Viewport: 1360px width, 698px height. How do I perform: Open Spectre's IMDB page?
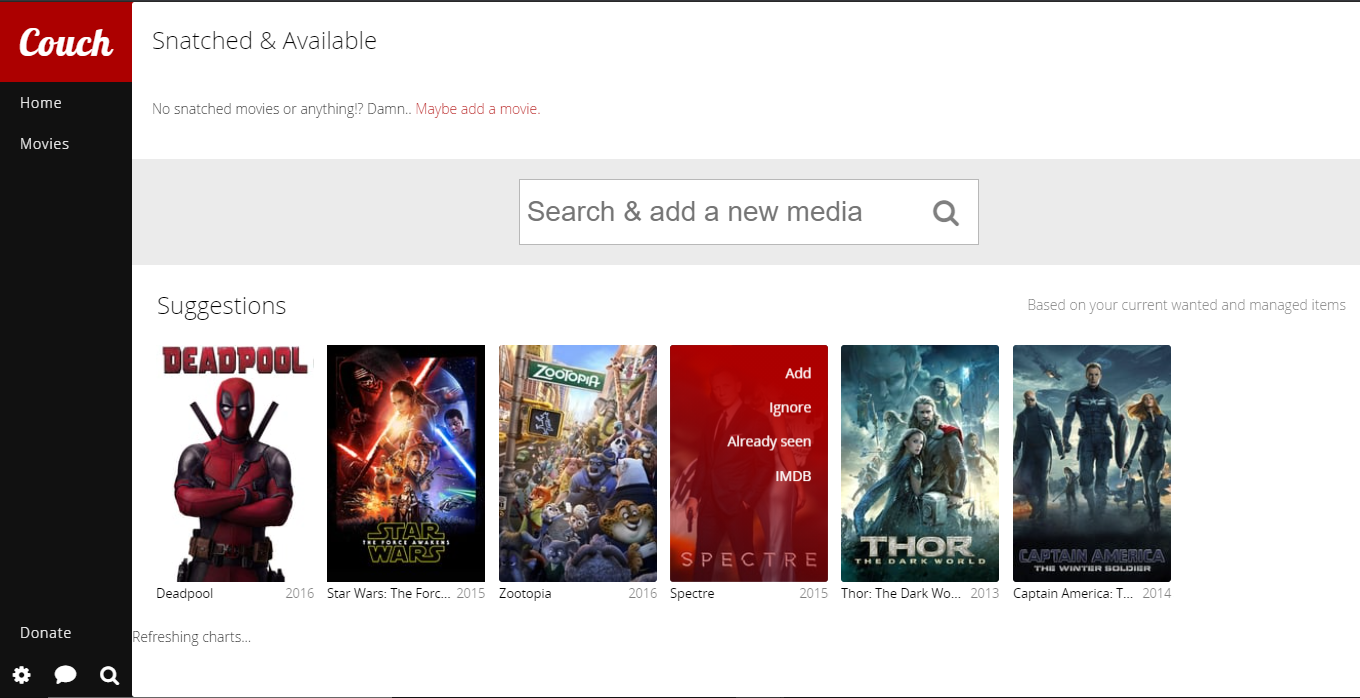click(x=793, y=476)
